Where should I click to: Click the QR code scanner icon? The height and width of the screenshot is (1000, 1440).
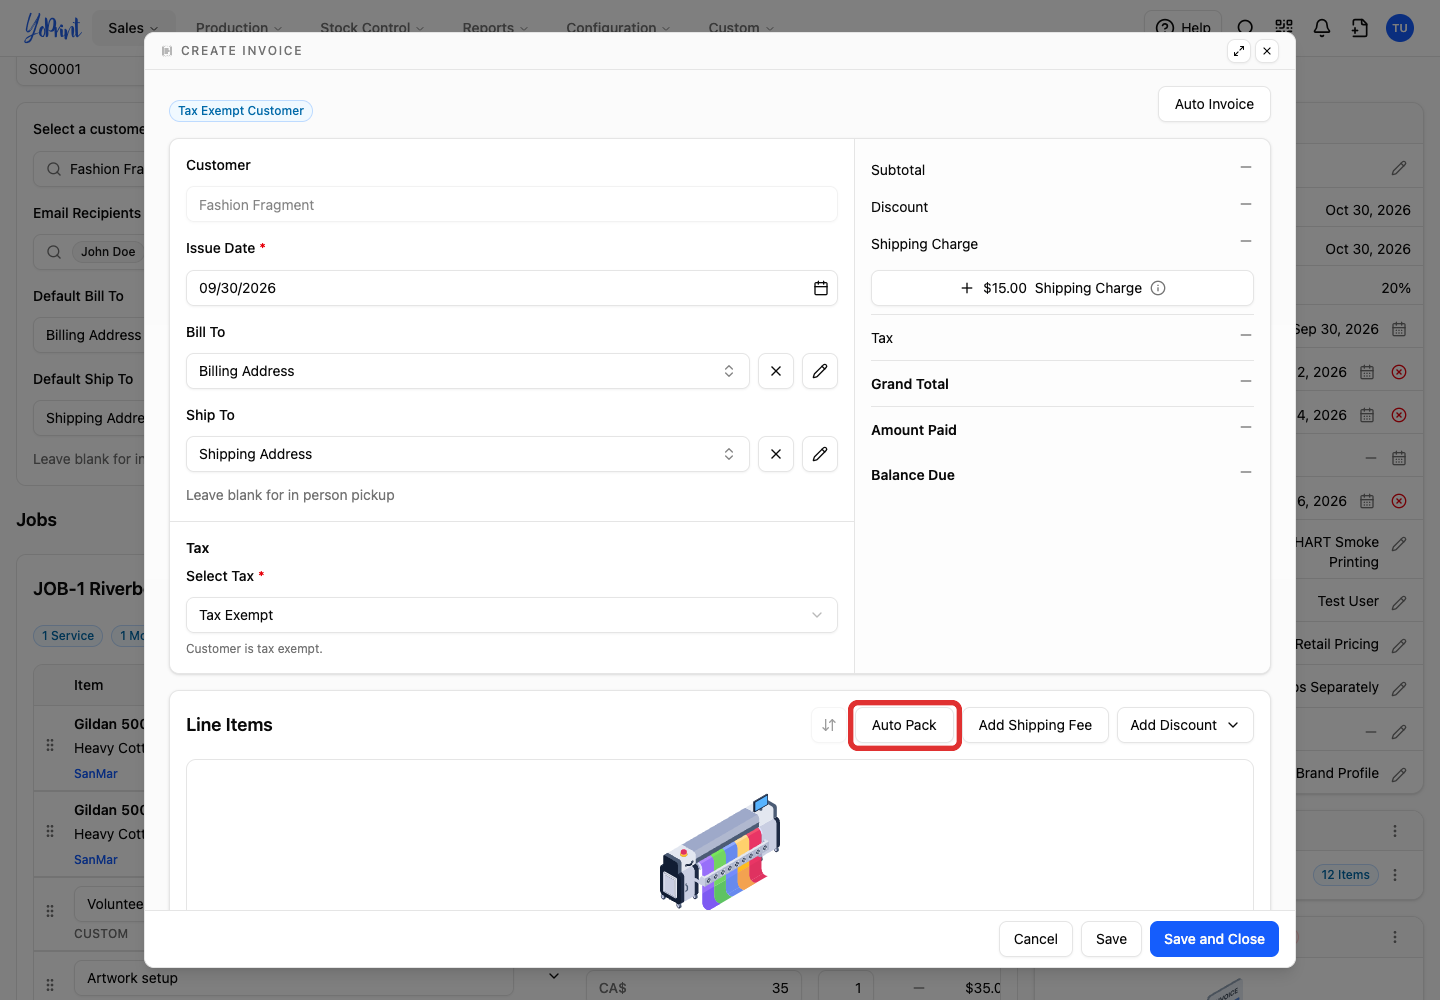1284,28
